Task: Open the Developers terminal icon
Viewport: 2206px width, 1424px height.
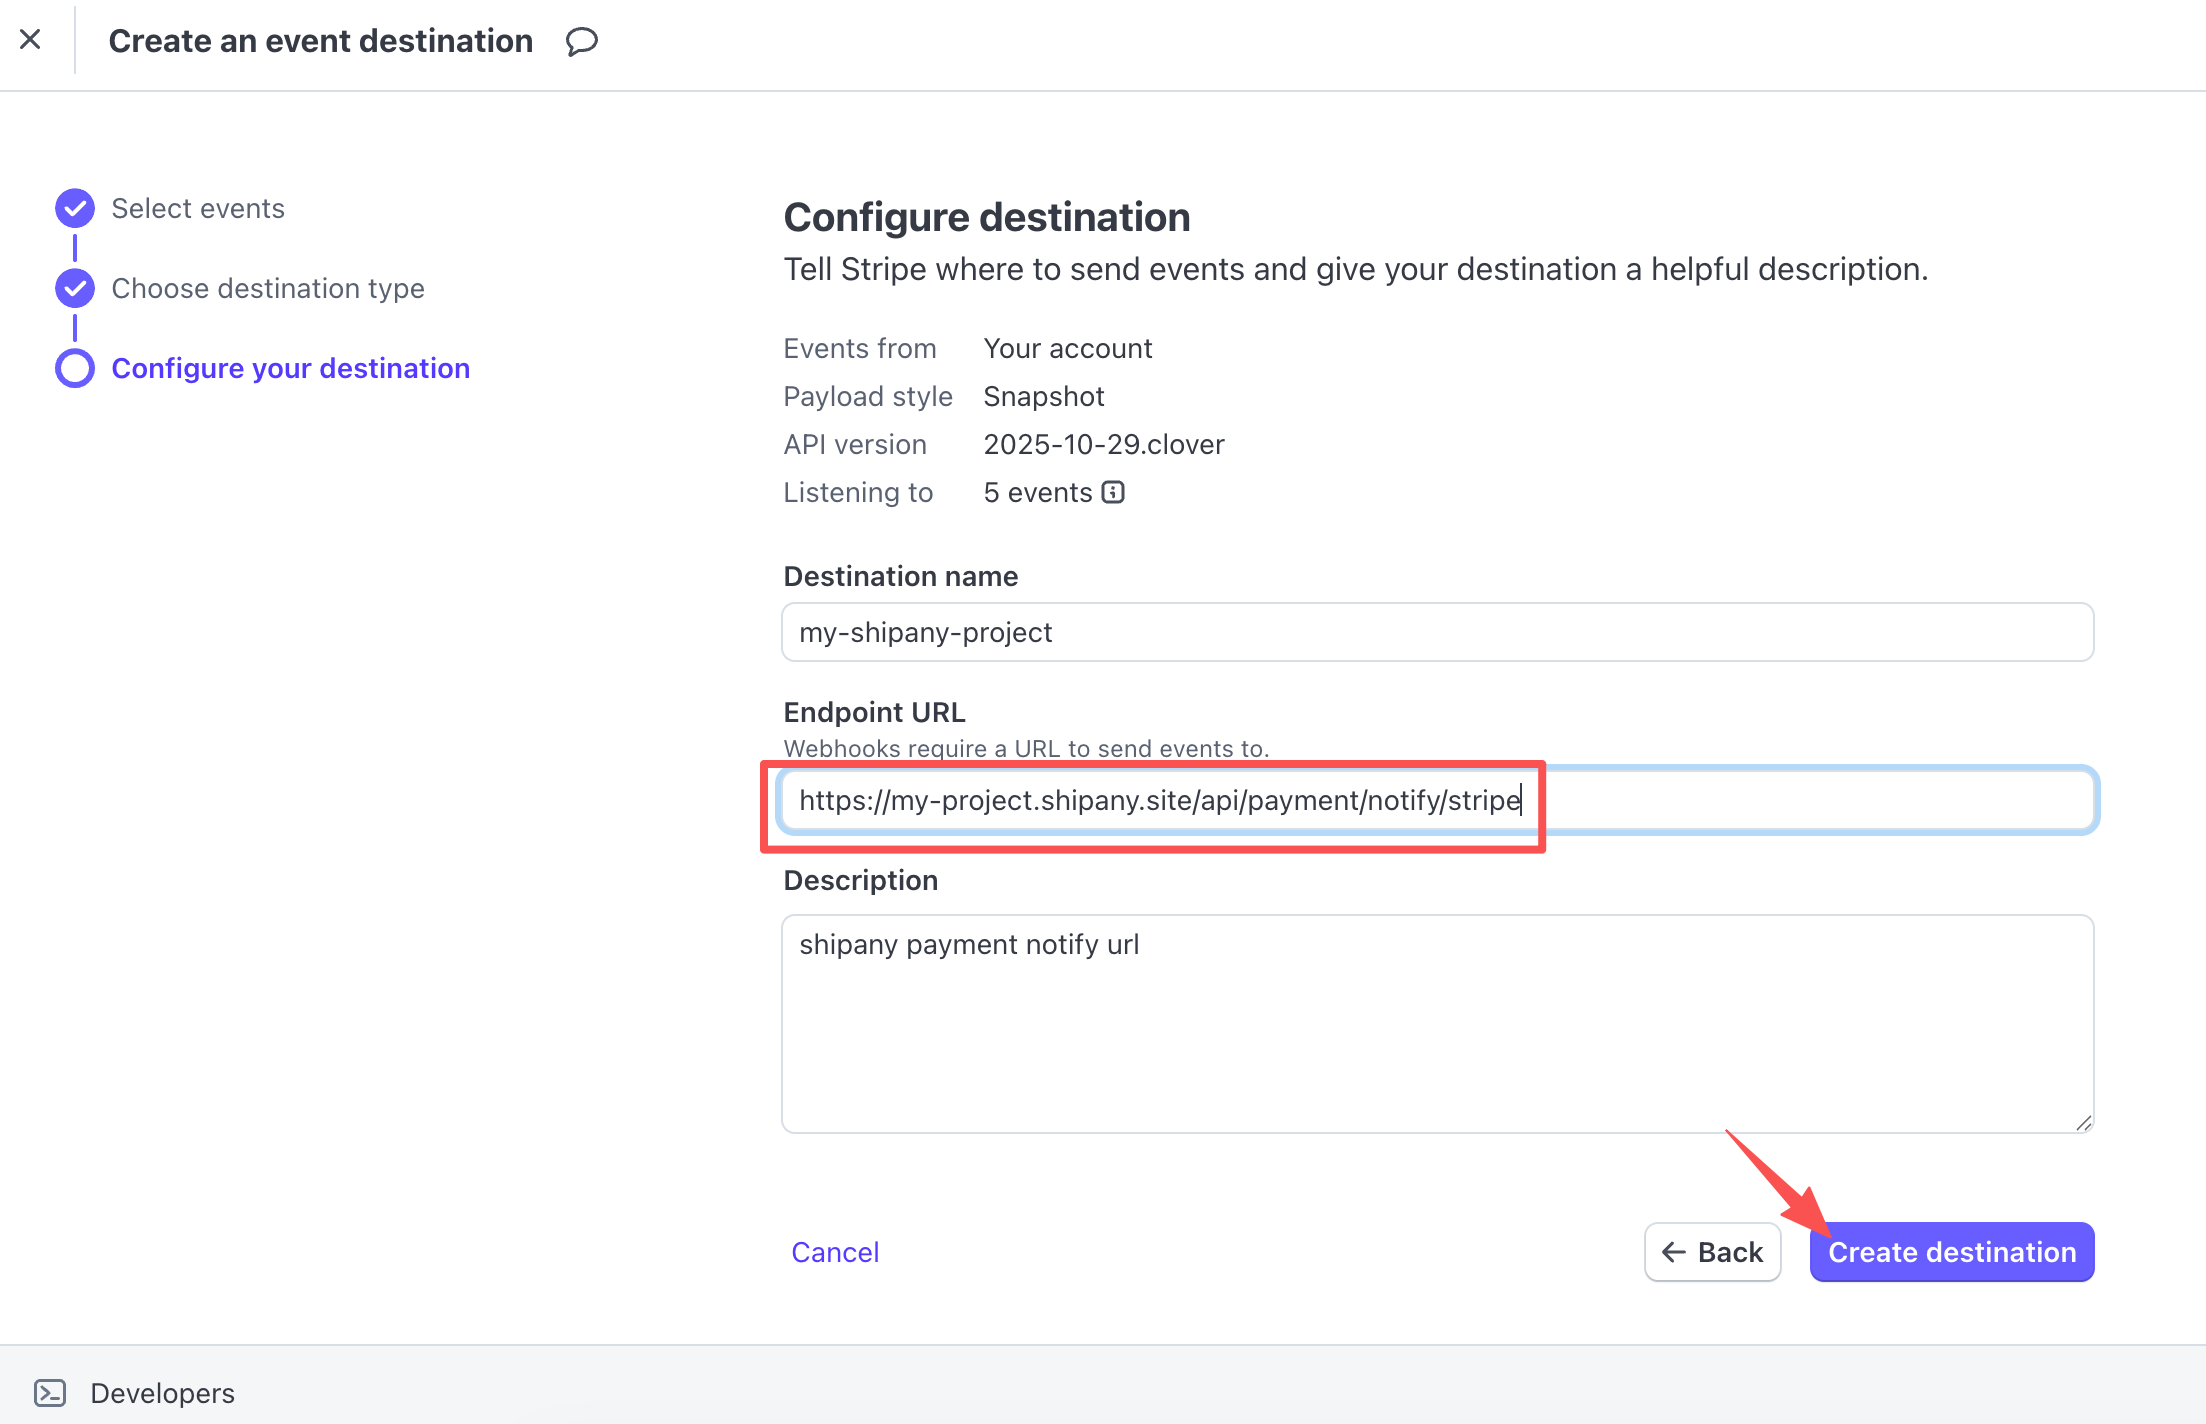Action: point(49,1393)
